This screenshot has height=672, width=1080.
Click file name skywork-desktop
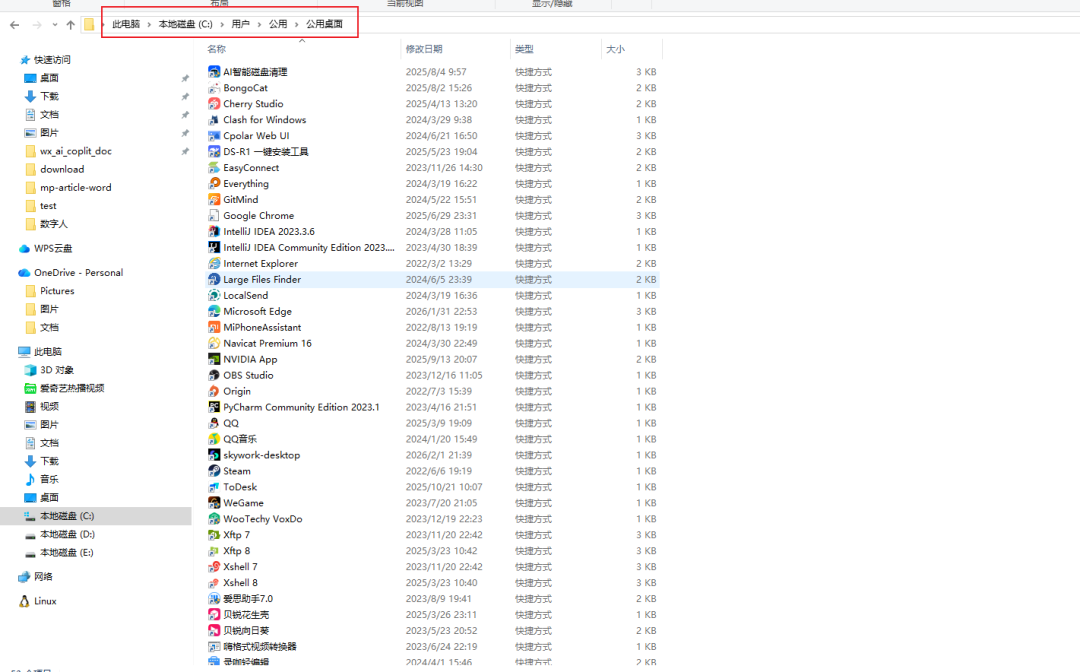pos(262,455)
